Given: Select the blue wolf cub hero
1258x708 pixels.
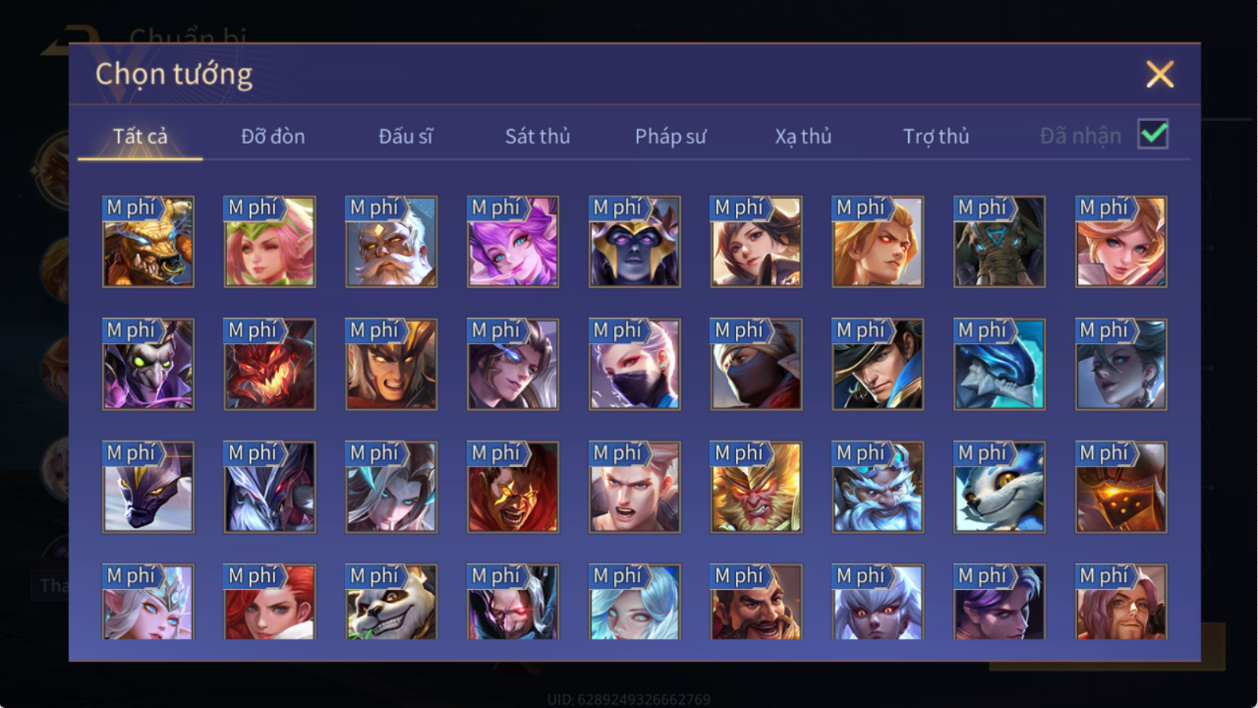Looking at the screenshot, I should click(x=999, y=487).
